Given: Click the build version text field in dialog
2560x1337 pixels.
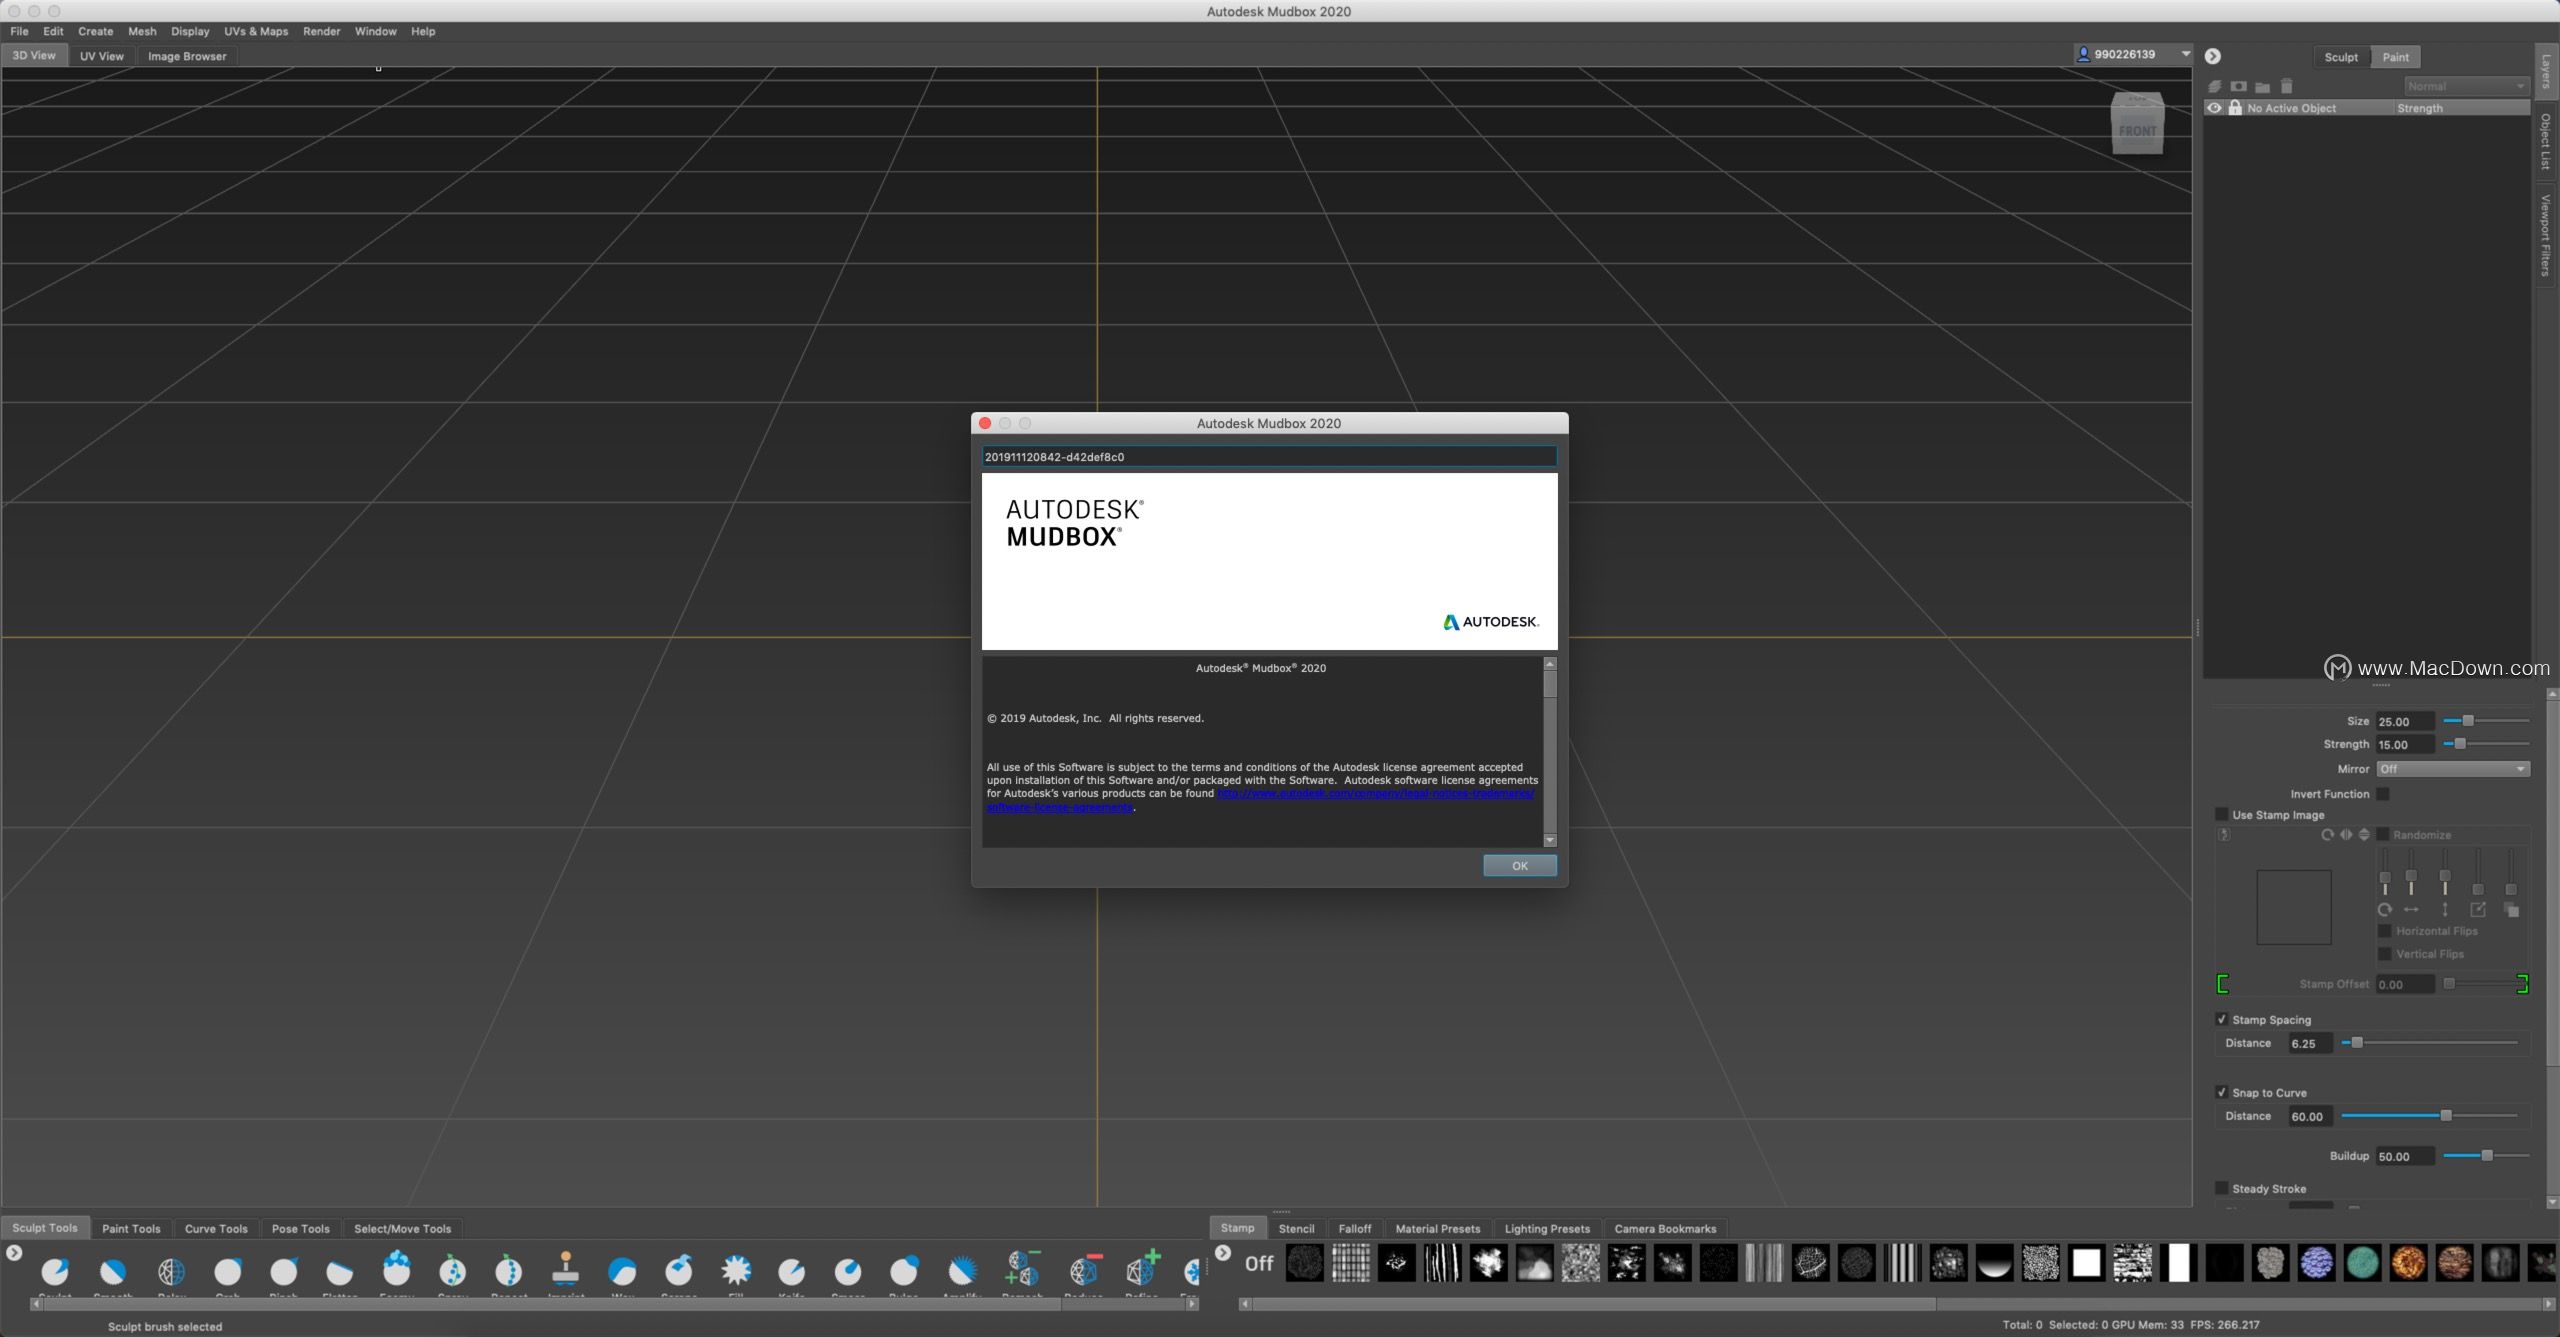Looking at the screenshot, I should [1269, 457].
